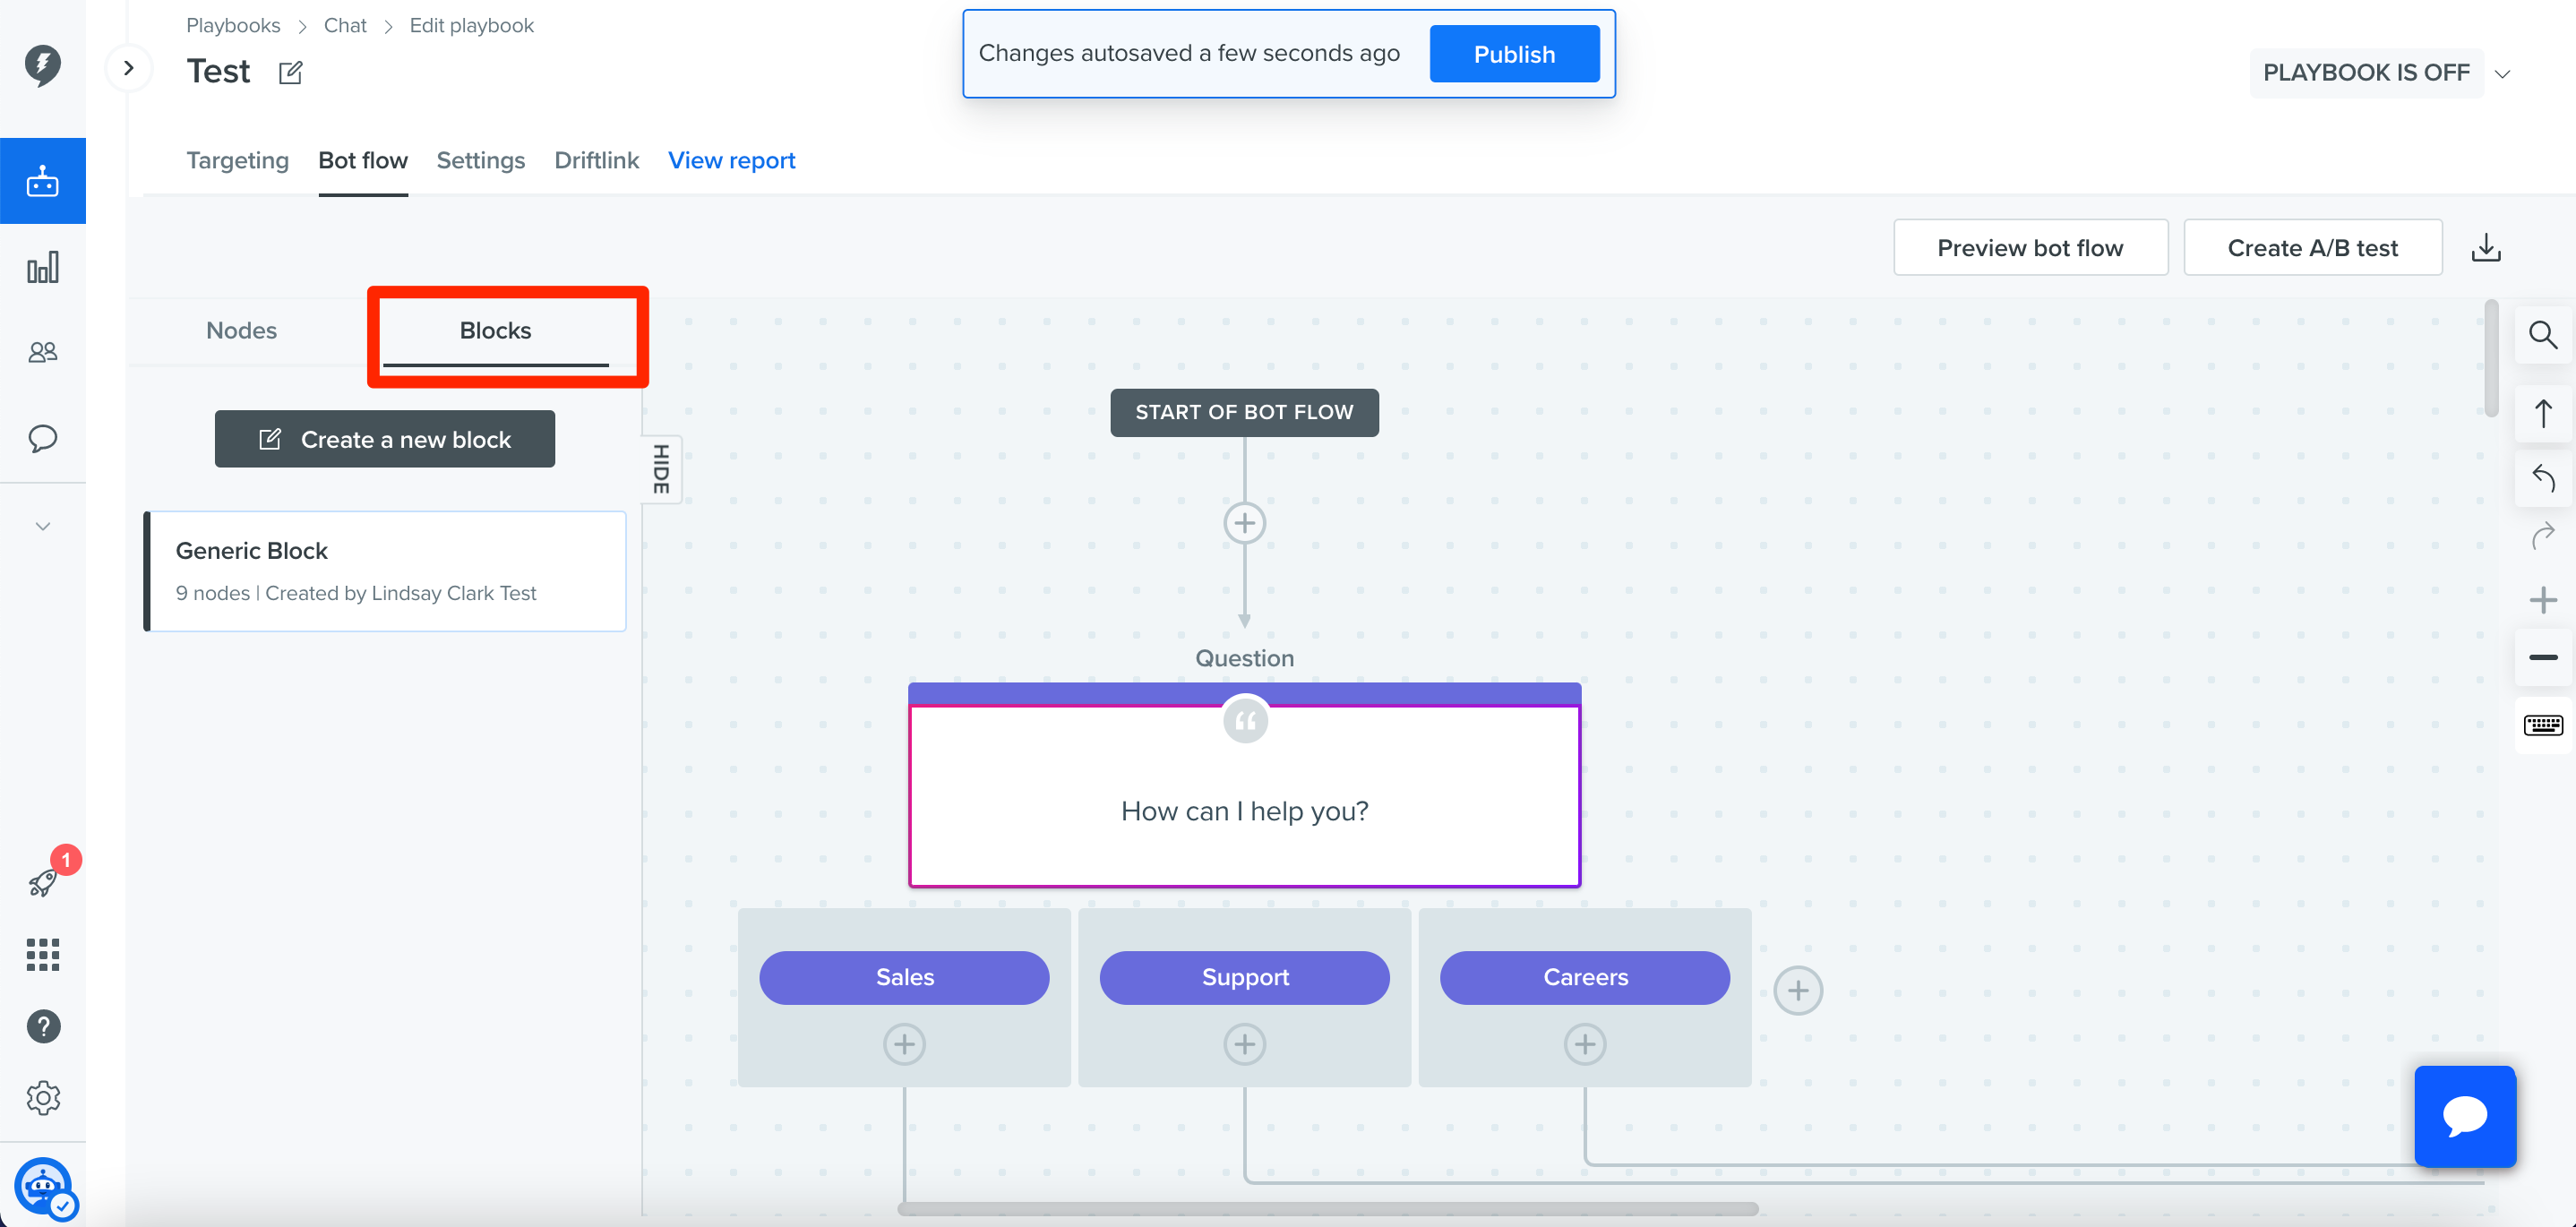The width and height of the screenshot is (2576, 1227).
Task: Add a new response option beside Careers
Action: click(1797, 990)
